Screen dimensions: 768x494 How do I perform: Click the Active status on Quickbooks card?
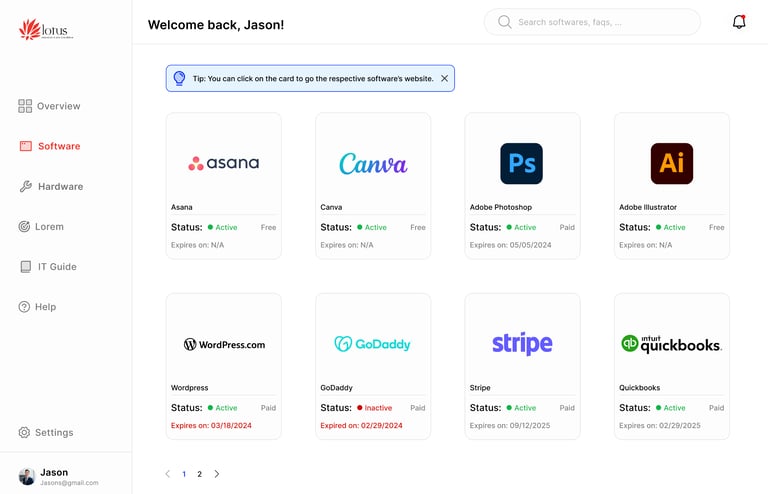tap(671, 408)
